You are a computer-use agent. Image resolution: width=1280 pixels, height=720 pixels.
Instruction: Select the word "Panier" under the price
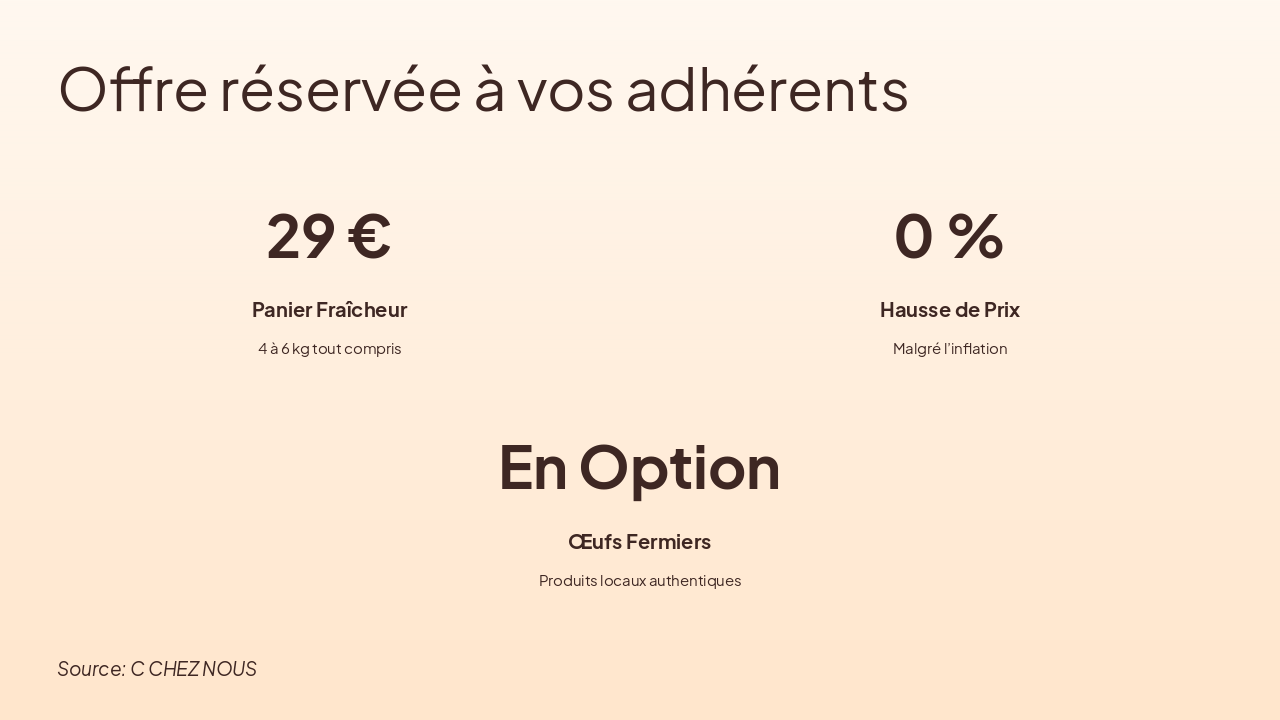(x=281, y=310)
